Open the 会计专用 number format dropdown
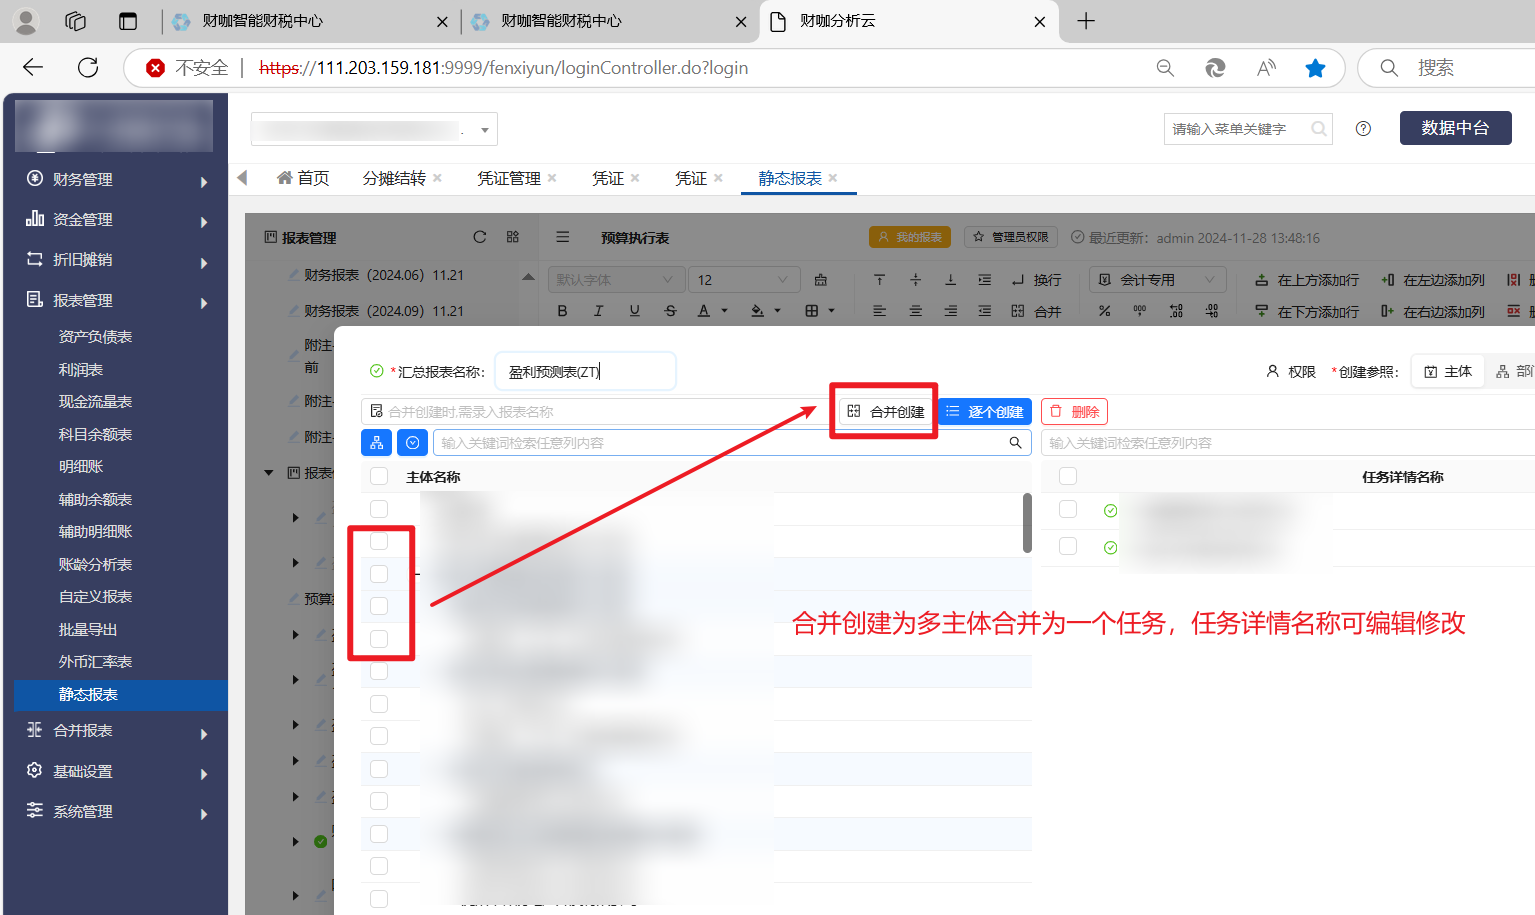 (x=1157, y=280)
